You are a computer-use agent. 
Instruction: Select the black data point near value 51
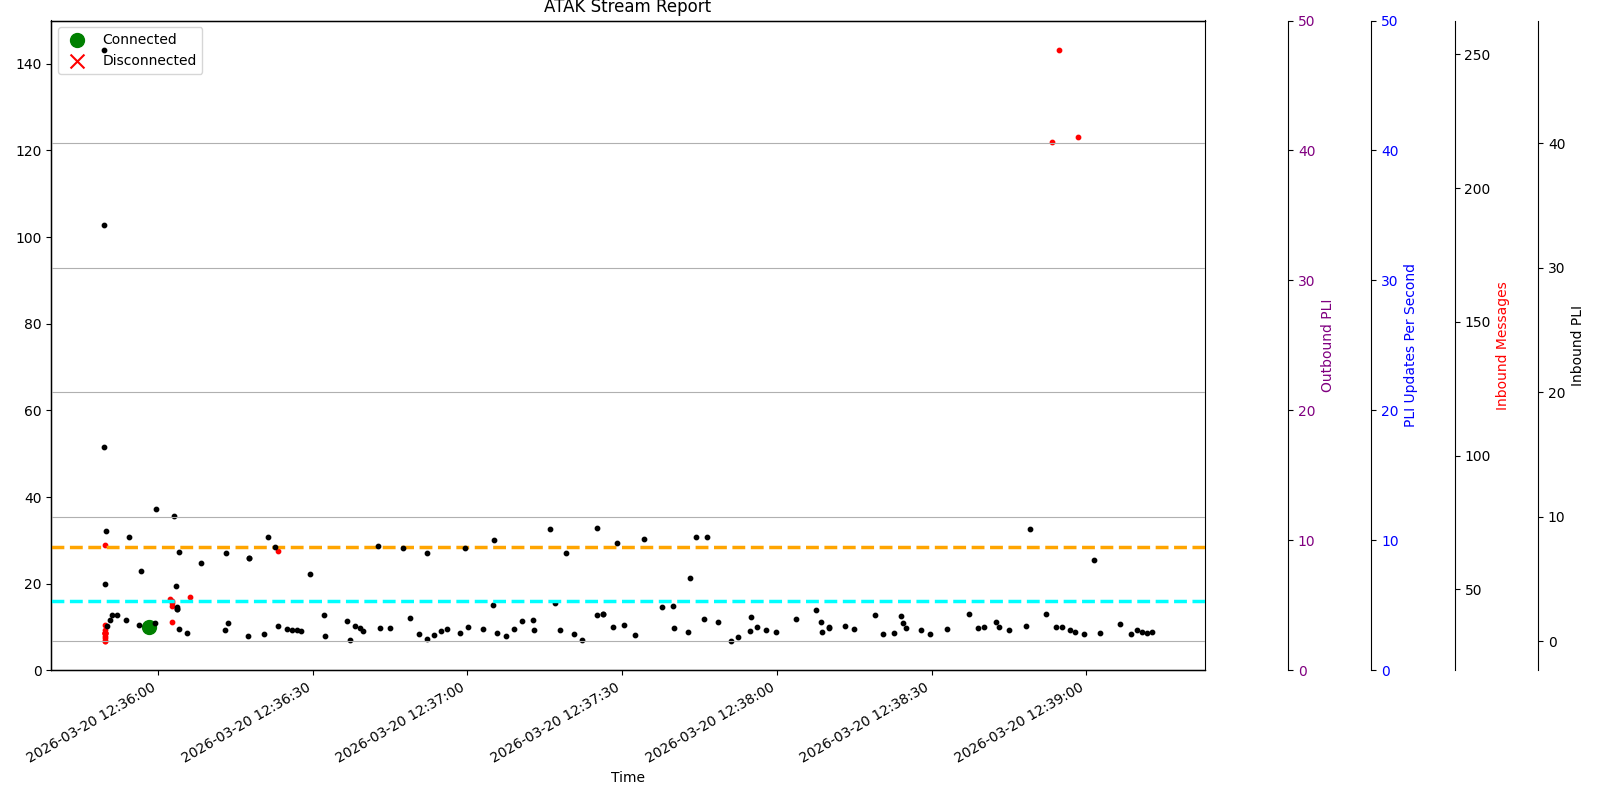(x=104, y=447)
